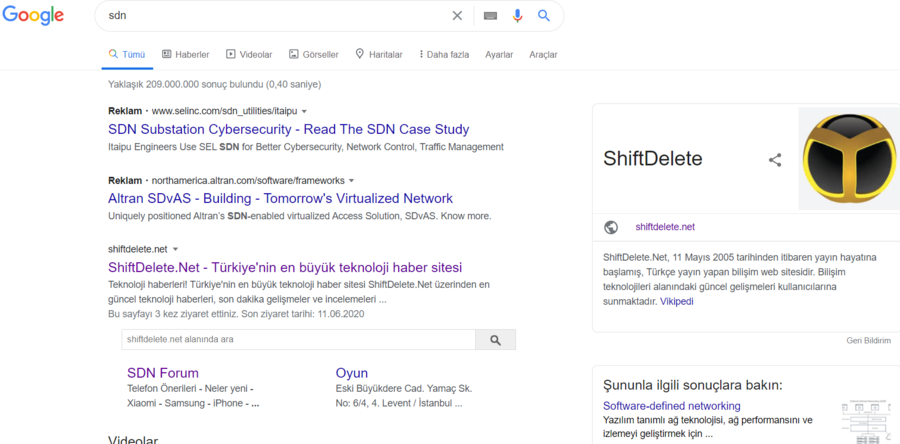Click the software-defined networking diagram thumbnail
This screenshot has height=444, width=900.
(x=868, y=422)
